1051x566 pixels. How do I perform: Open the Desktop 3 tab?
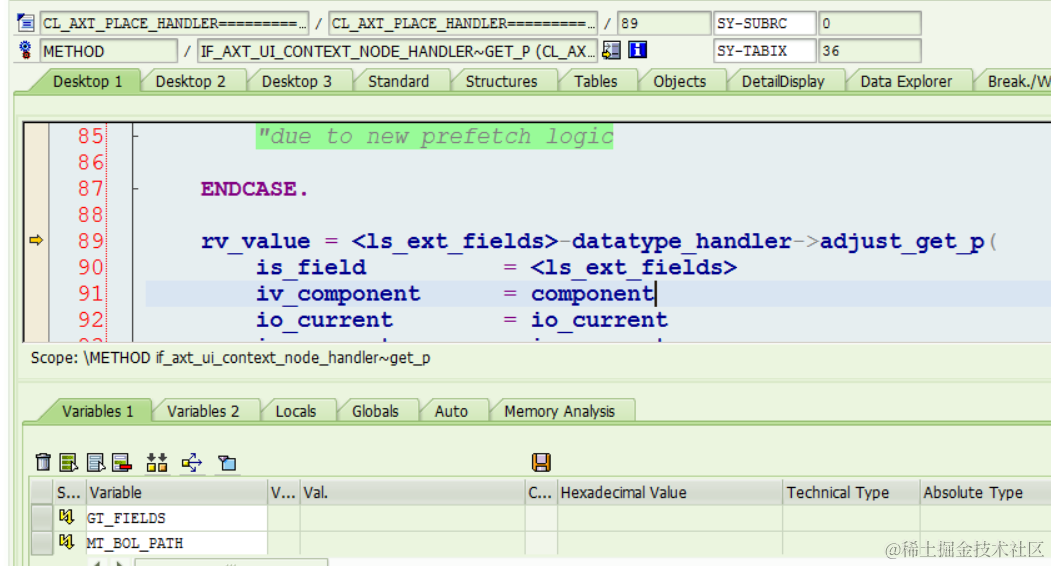[296, 81]
